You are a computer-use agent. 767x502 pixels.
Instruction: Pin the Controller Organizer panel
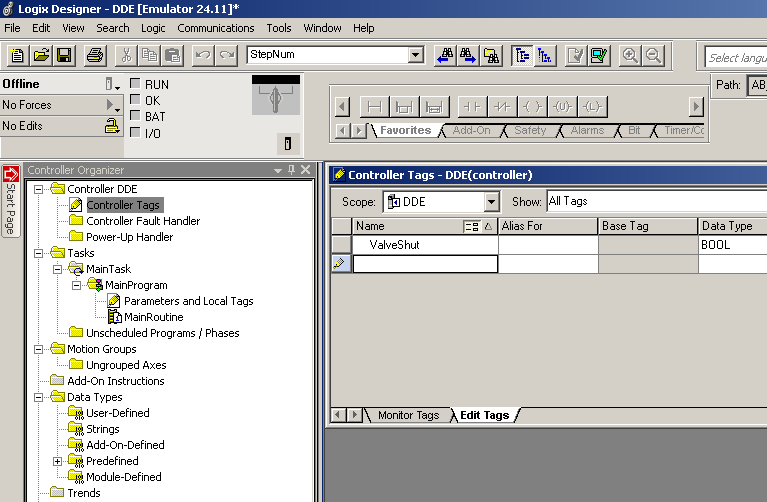tap(292, 170)
